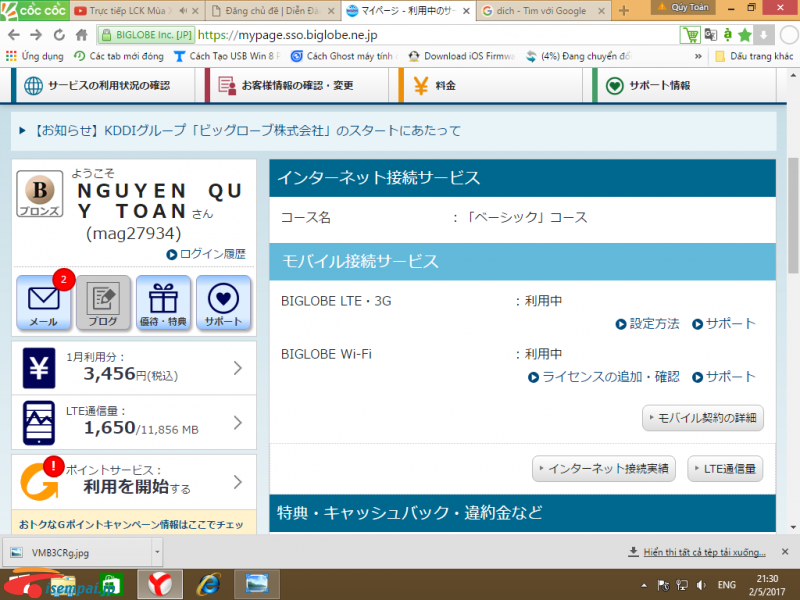Open the Dấu trang khác bookmarks folder
Viewport: 800px width, 600px height.
coord(754,56)
